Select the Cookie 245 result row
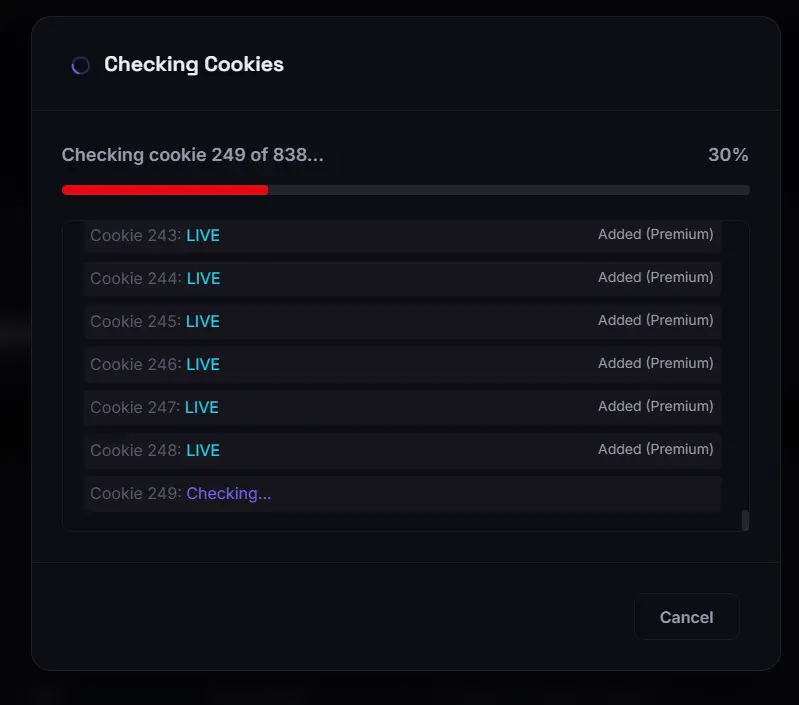 pyautogui.click(x=403, y=321)
